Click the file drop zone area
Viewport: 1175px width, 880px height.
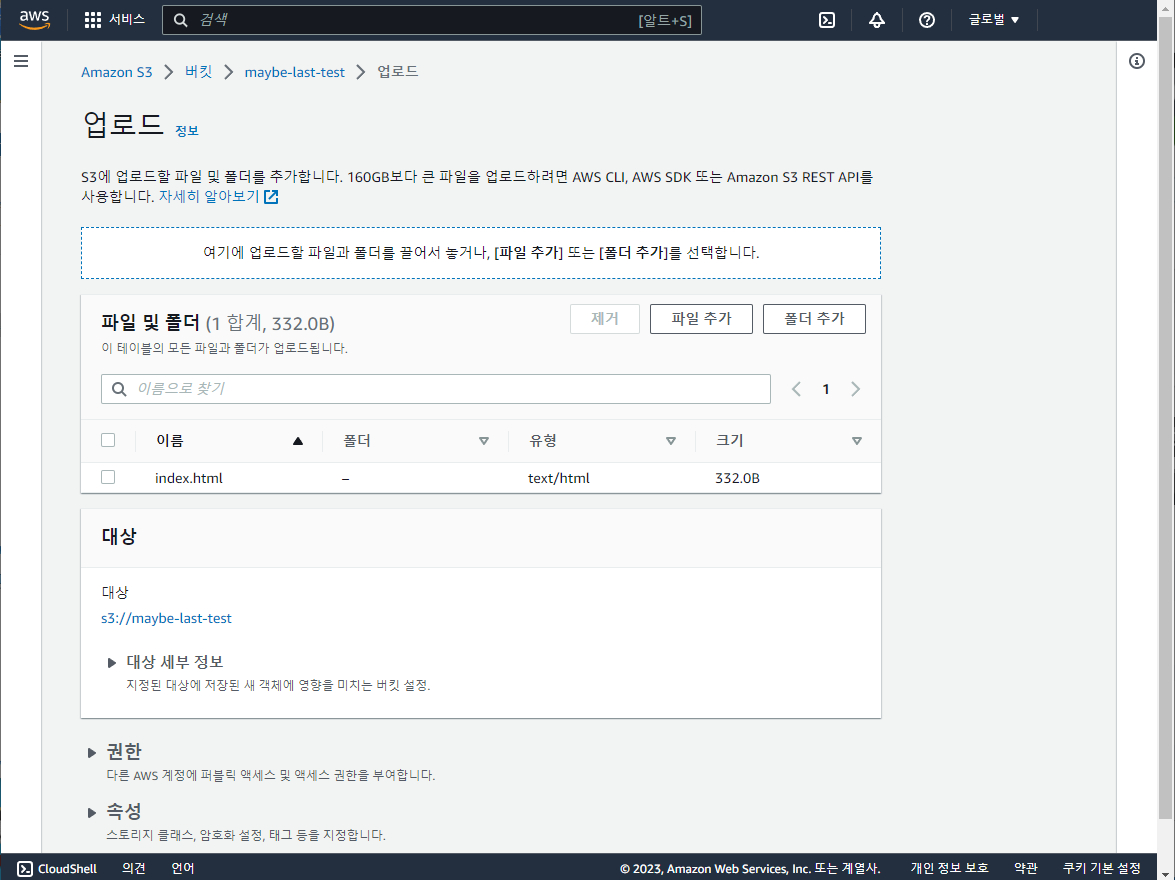tap(481, 253)
